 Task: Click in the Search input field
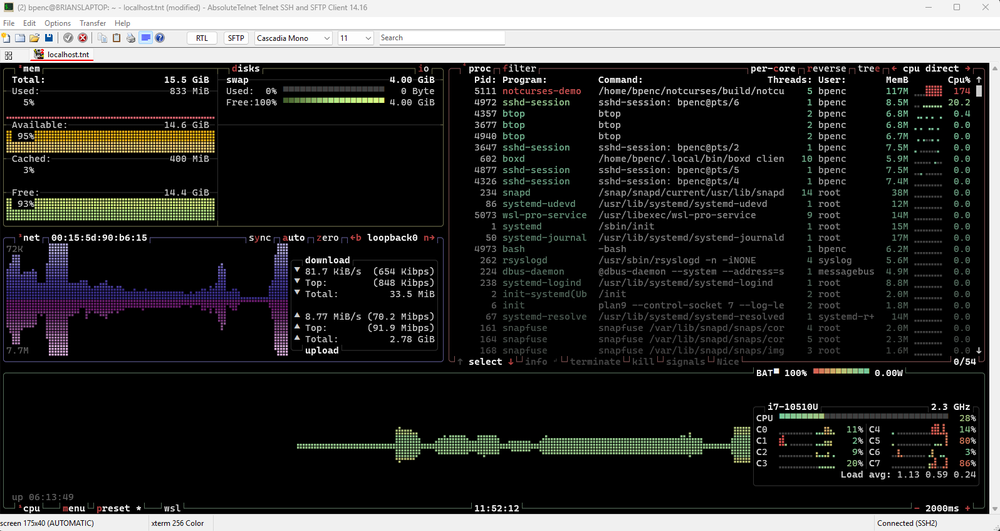[x=442, y=38]
